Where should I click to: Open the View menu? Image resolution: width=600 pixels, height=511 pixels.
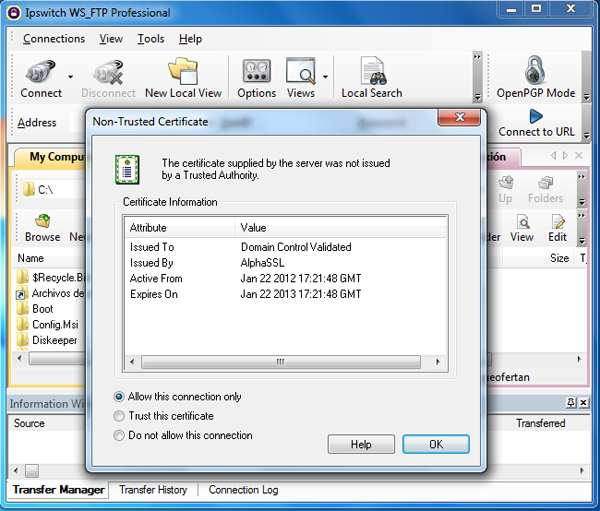point(111,39)
